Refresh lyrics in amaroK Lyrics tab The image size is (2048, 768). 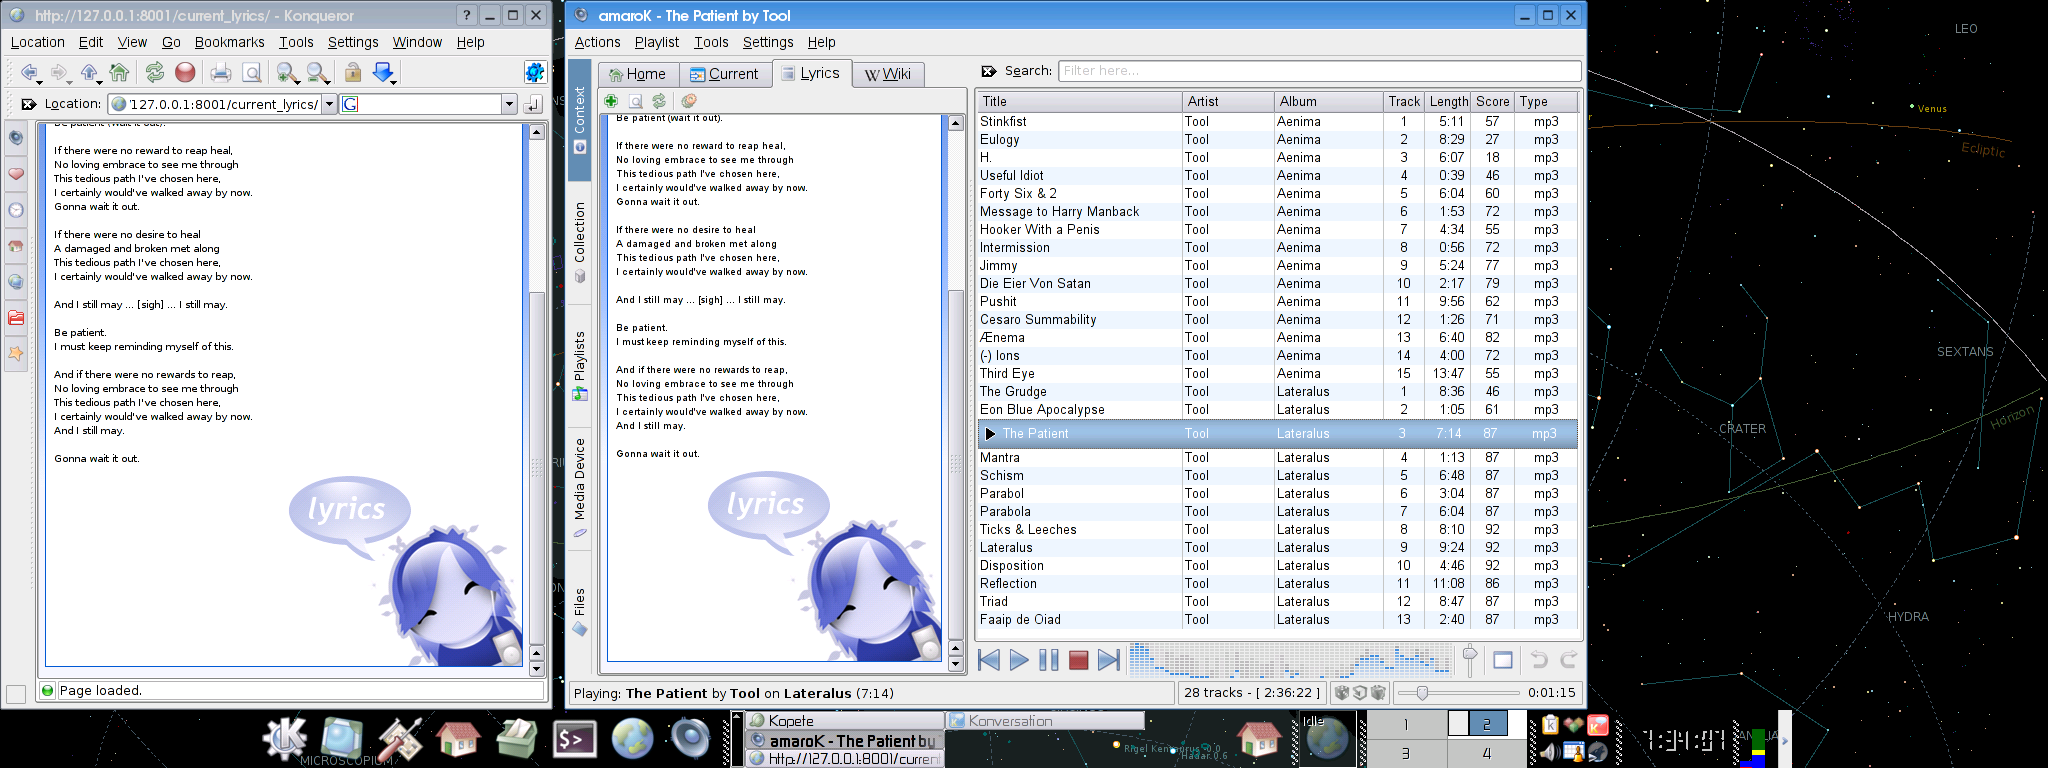(659, 101)
